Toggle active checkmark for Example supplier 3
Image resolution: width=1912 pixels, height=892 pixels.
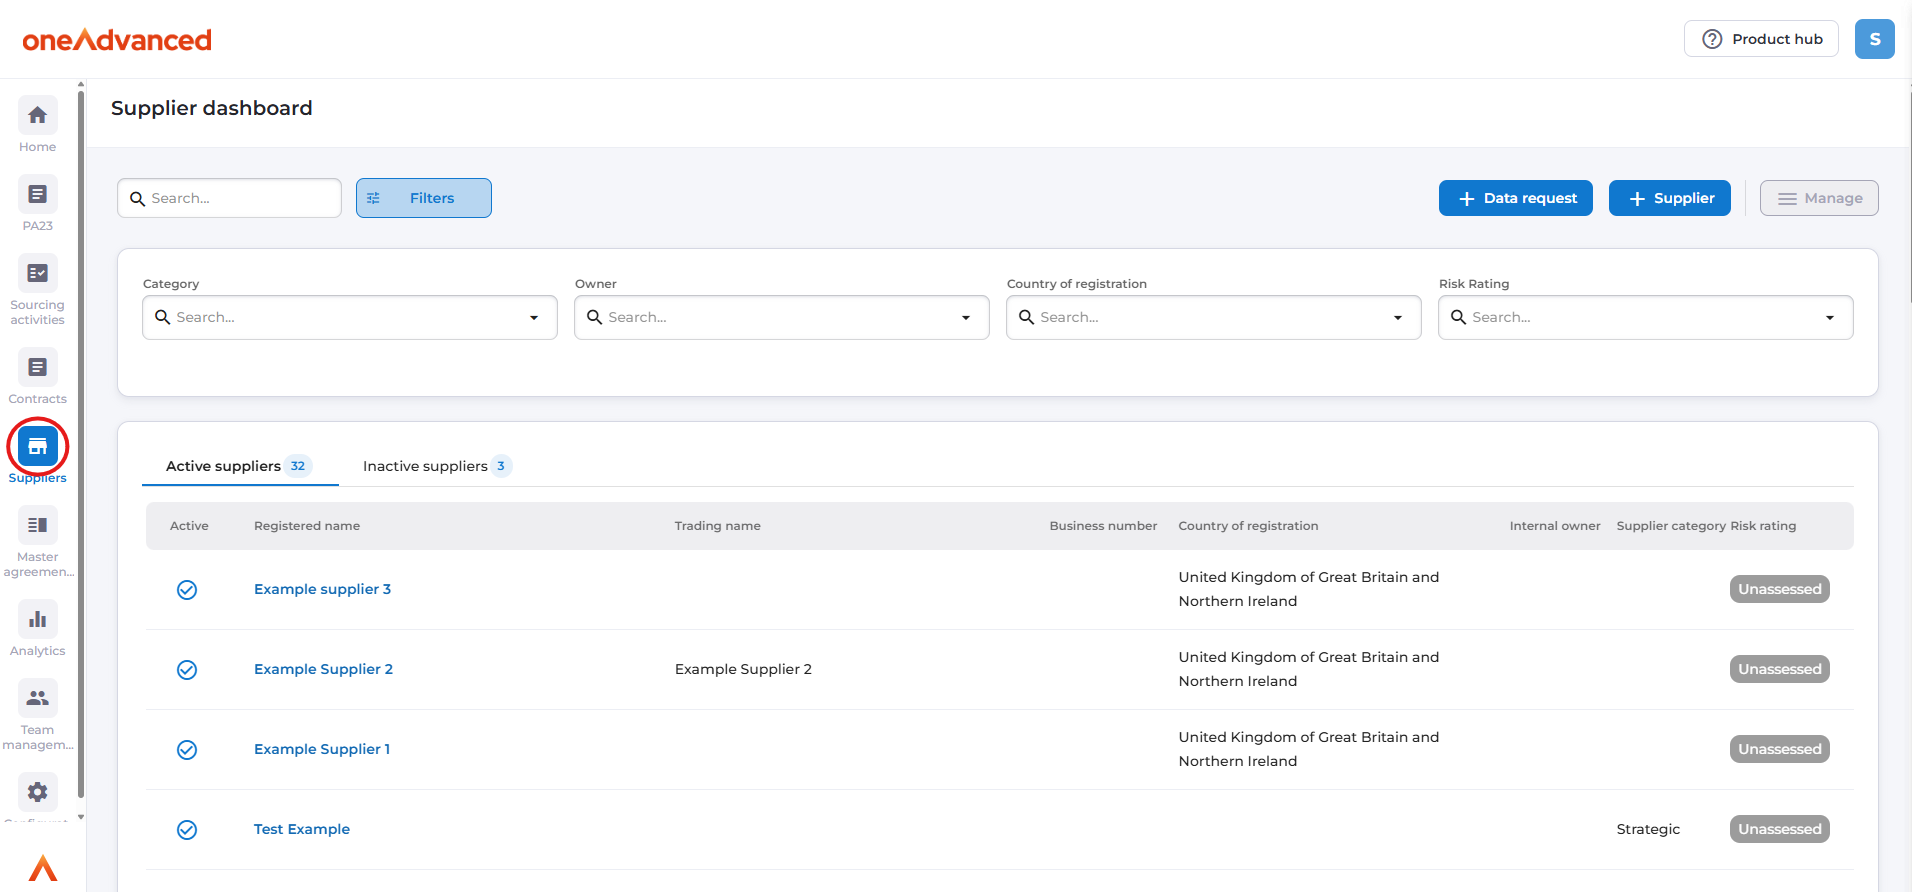[187, 590]
